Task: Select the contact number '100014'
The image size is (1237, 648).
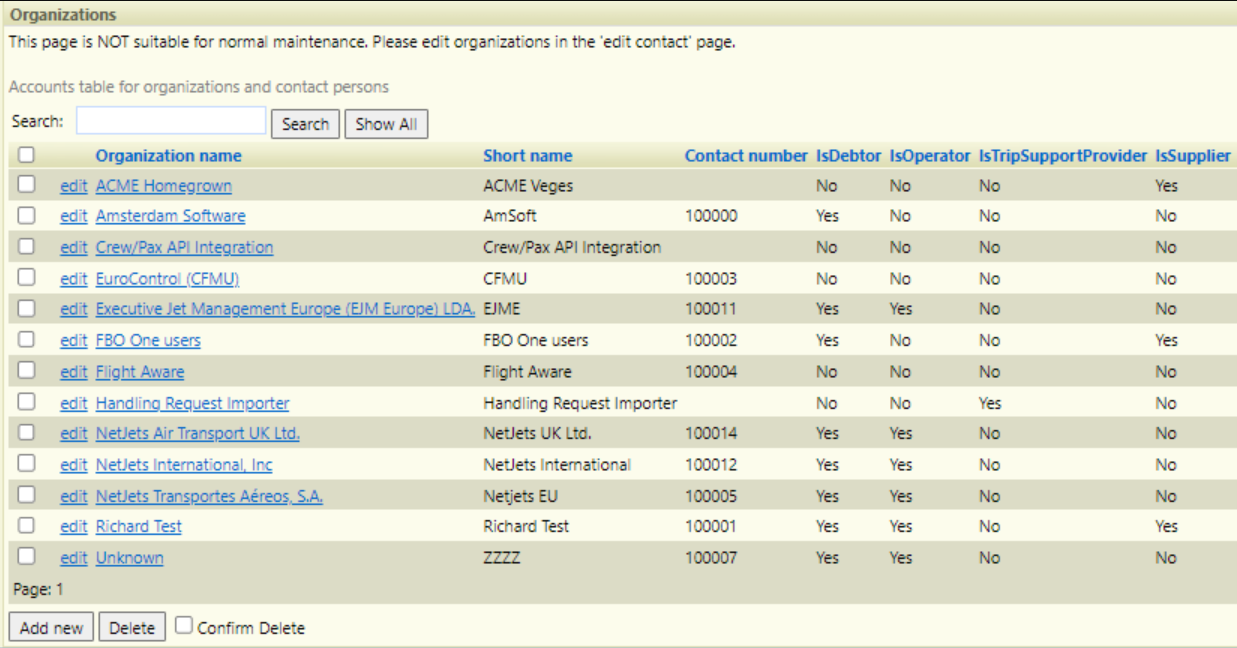Action: (x=712, y=434)
